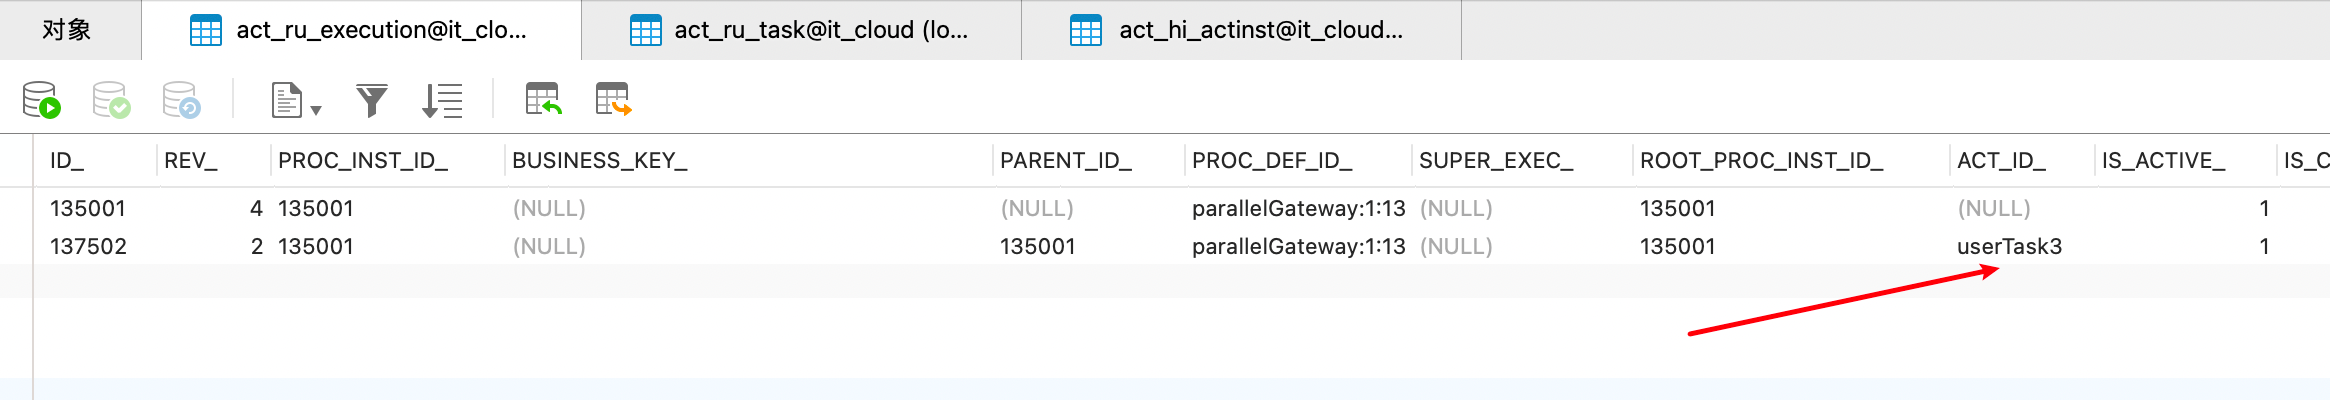
Task: Click the Export table data icon
Action: coord(613,100)
